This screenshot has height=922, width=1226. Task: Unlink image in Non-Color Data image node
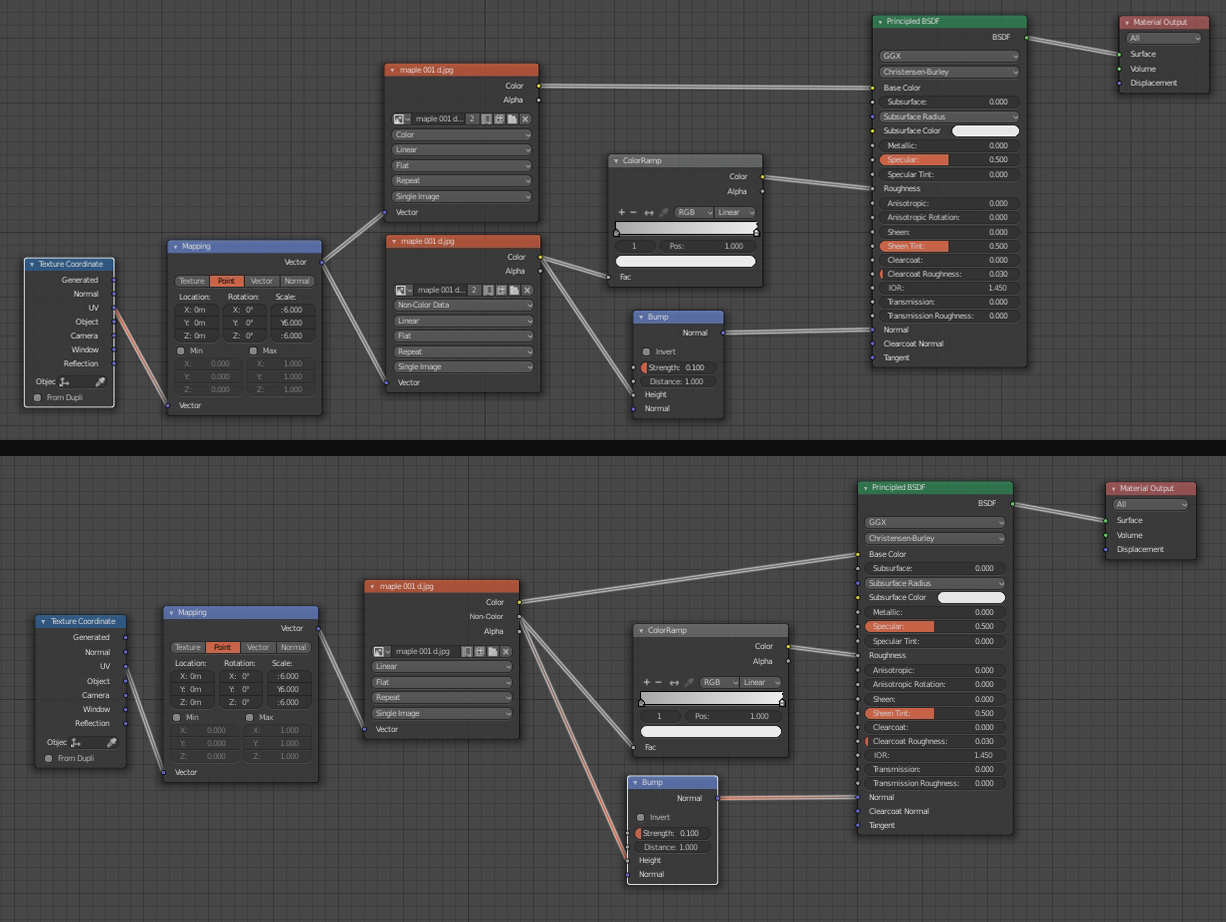(527, 290)
